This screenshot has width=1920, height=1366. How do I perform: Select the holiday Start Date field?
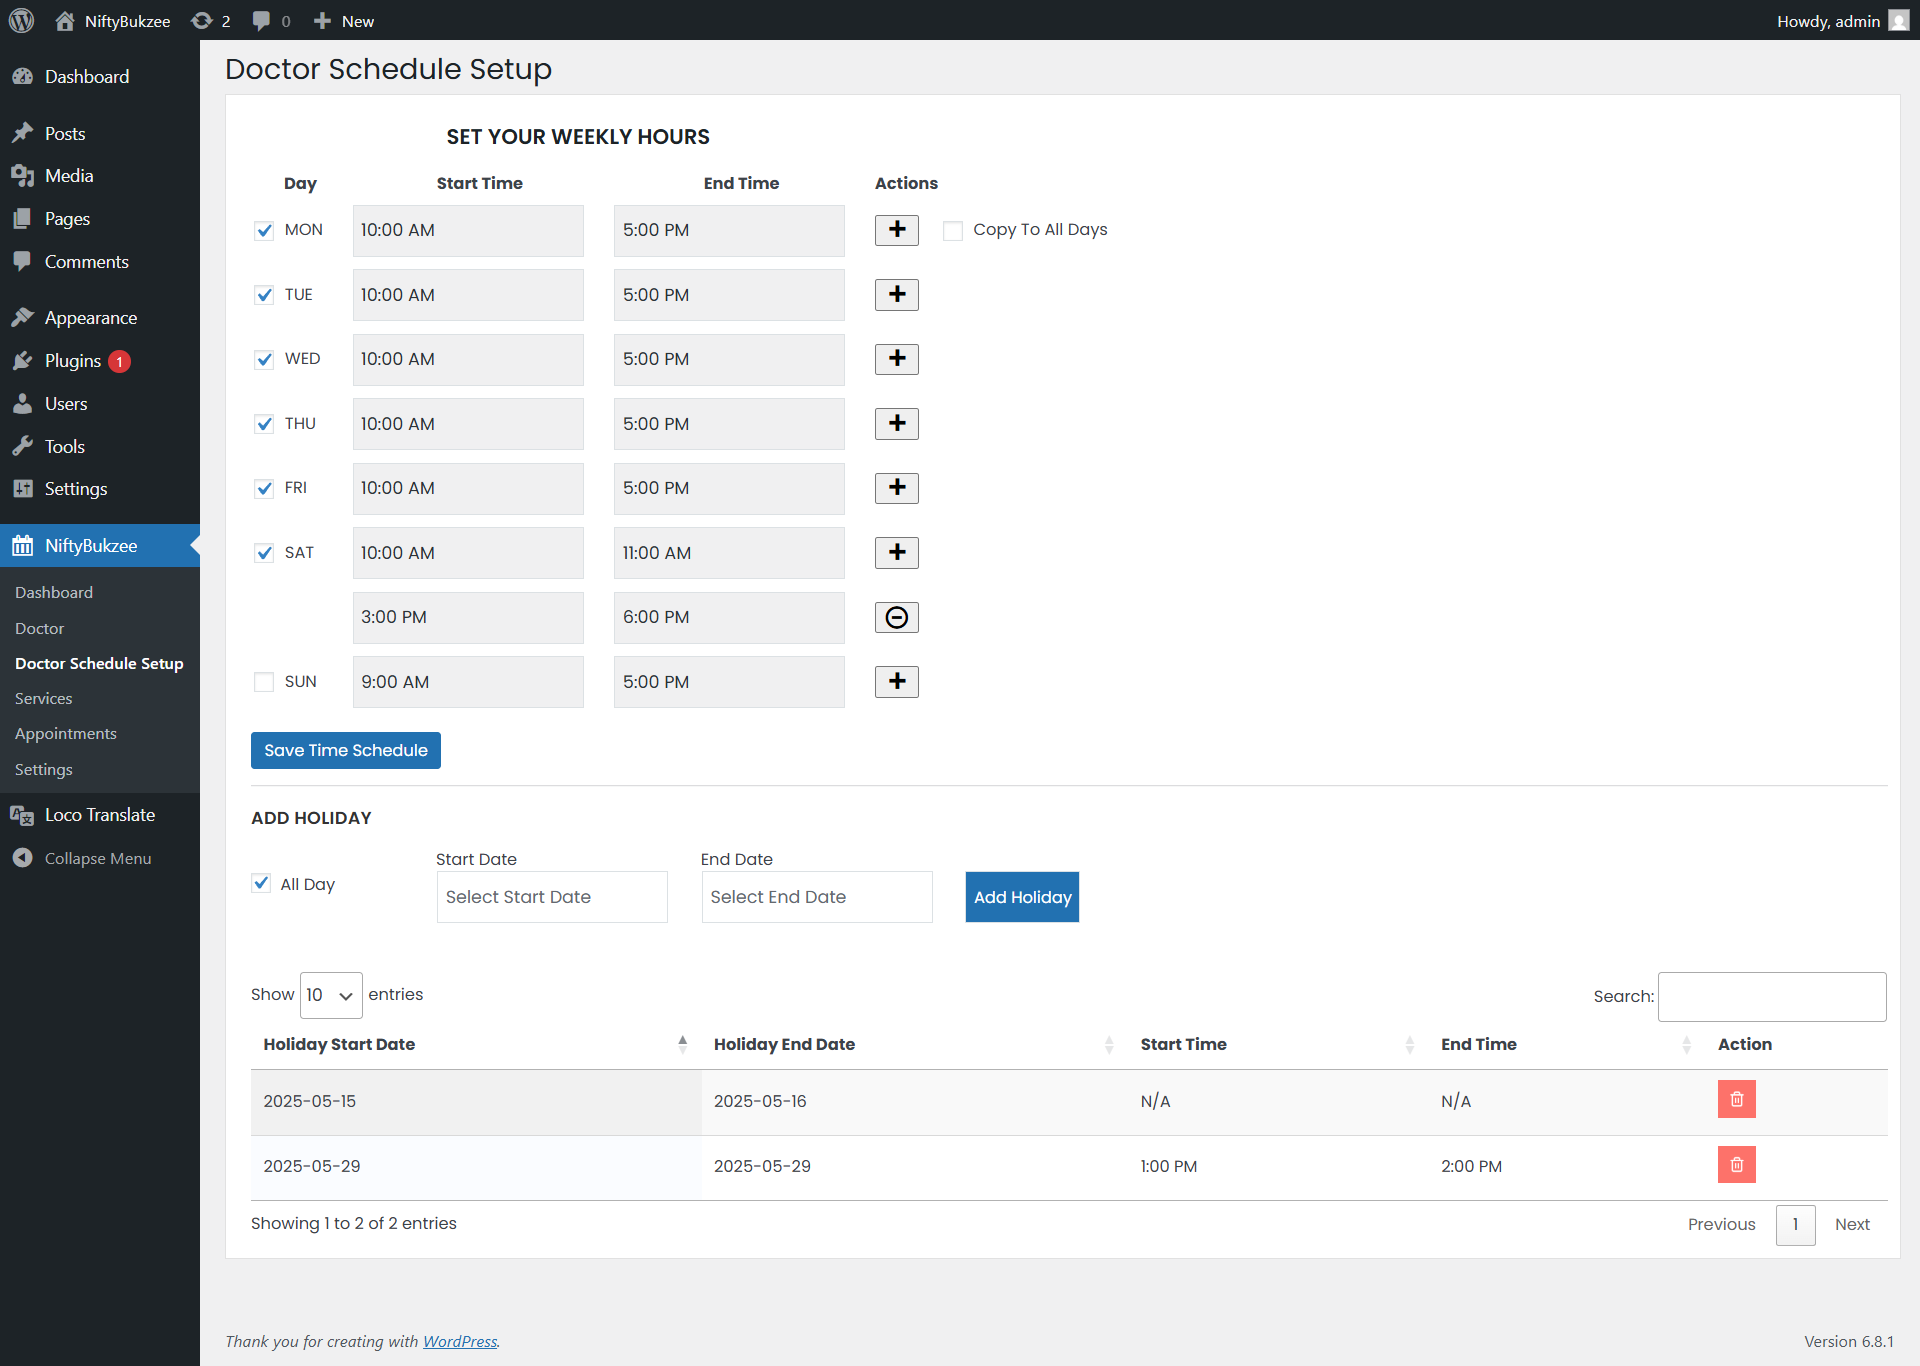click(551, 897)
